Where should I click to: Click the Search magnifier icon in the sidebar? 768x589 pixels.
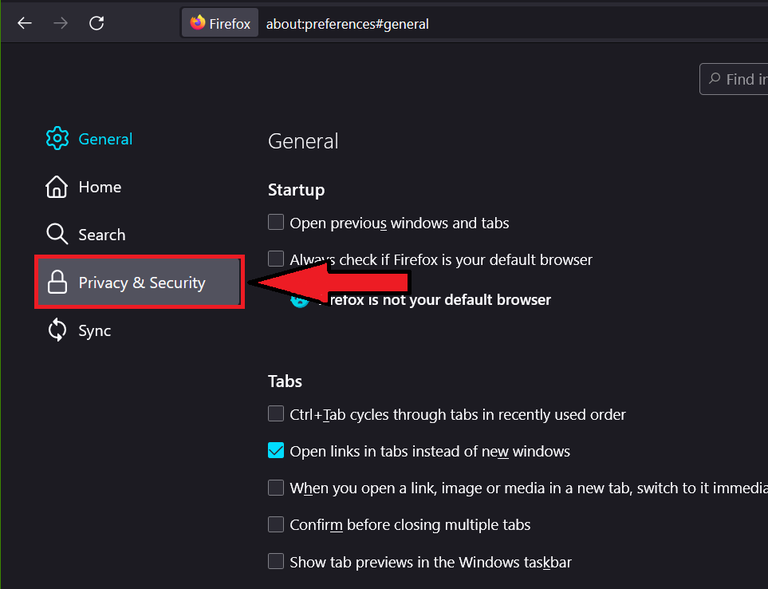(x=57, y=235)
